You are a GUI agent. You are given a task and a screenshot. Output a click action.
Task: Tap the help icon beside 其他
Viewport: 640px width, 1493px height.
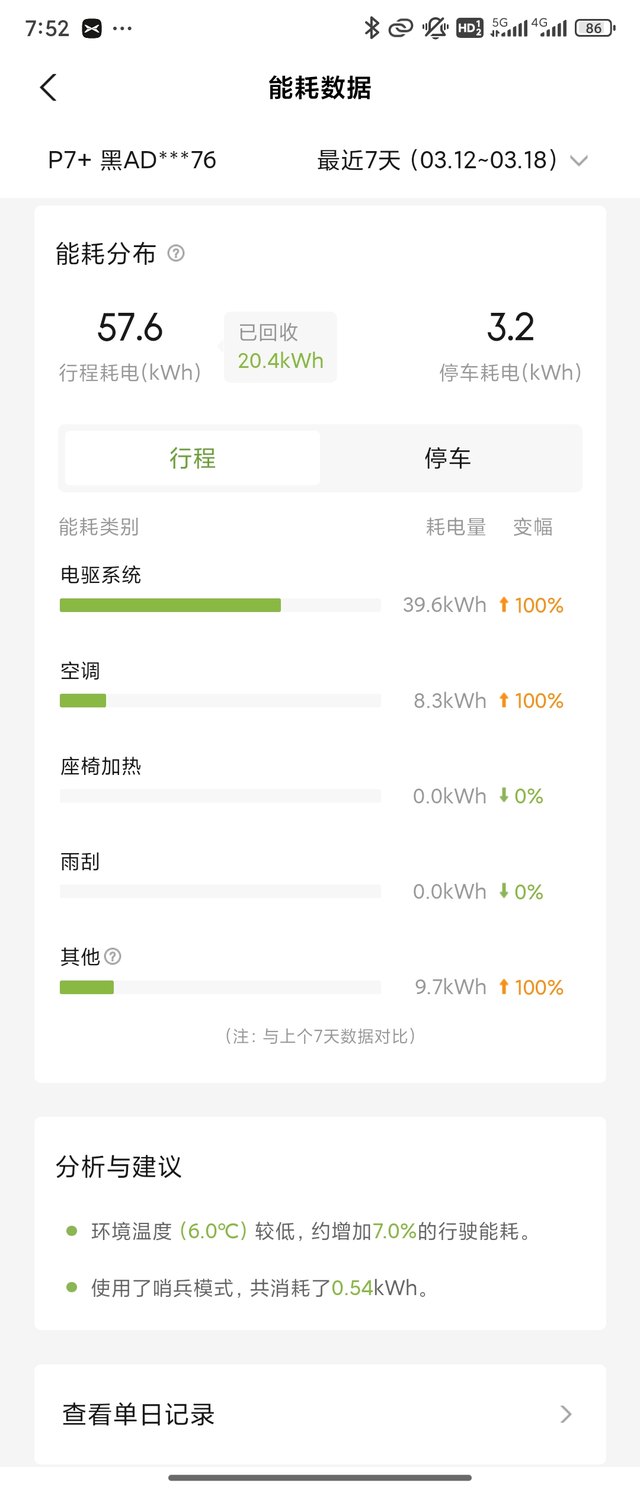click(113, 957)
